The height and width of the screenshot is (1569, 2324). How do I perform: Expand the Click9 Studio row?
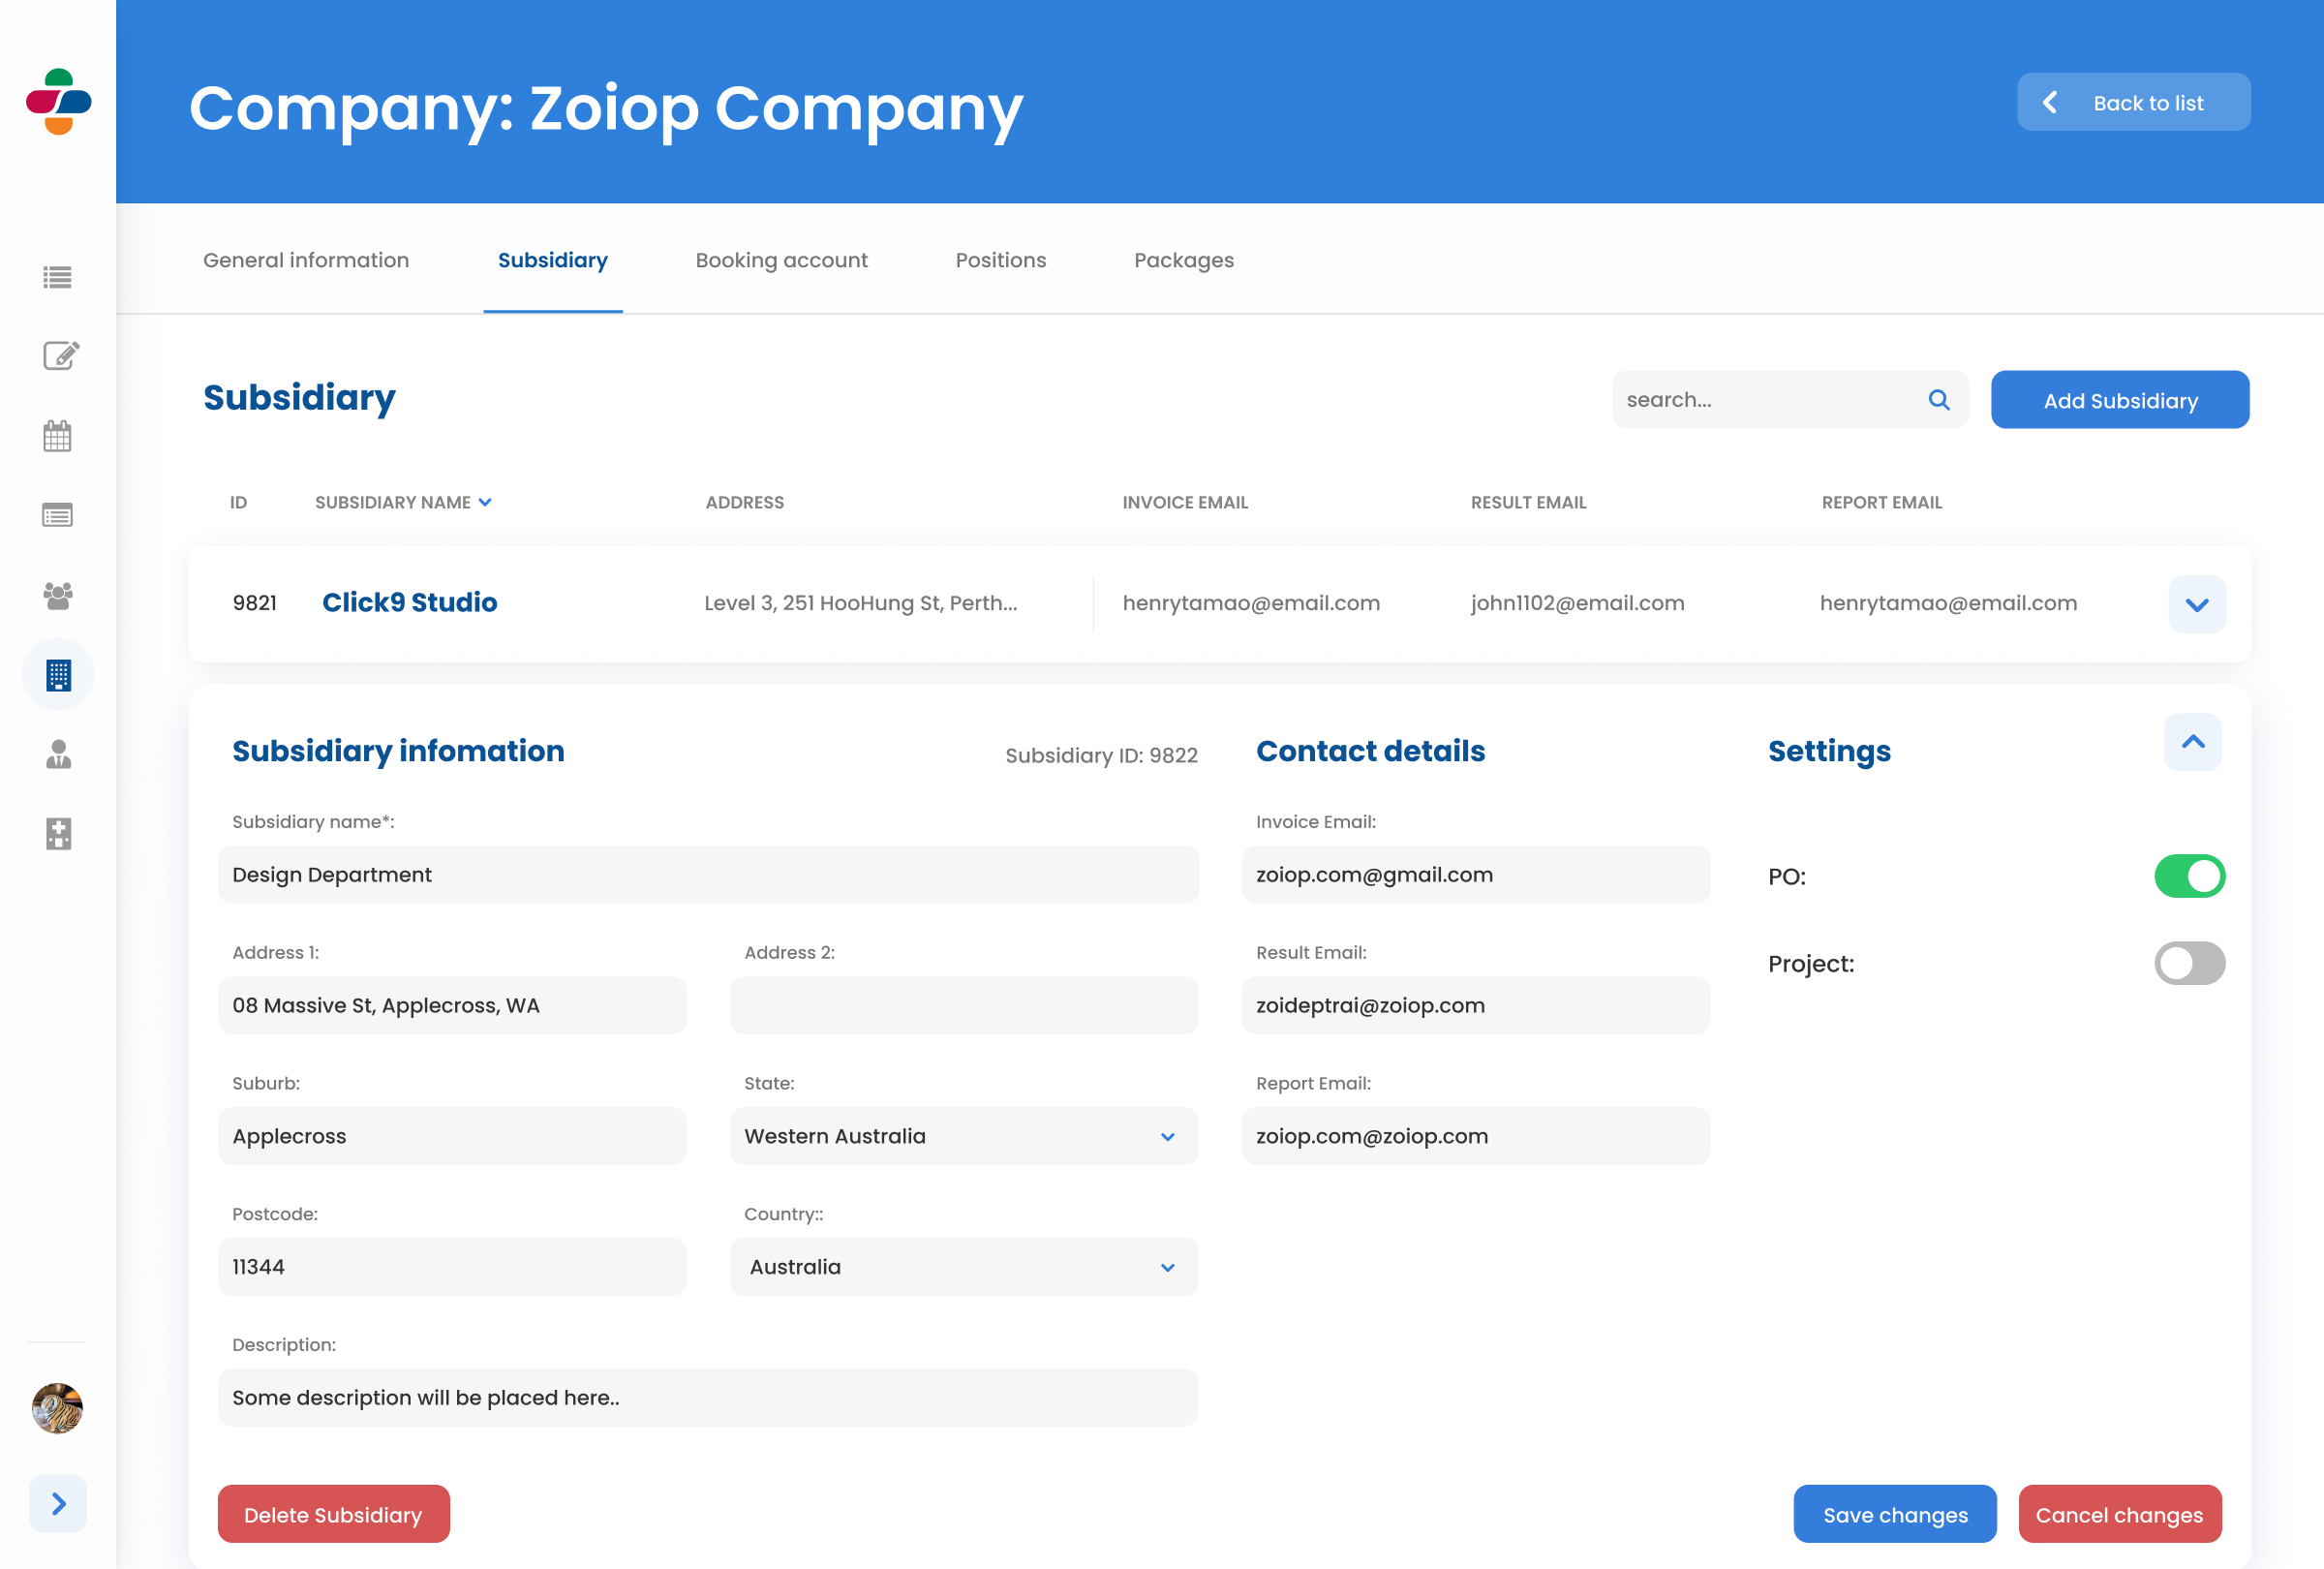pos(2196,604)
